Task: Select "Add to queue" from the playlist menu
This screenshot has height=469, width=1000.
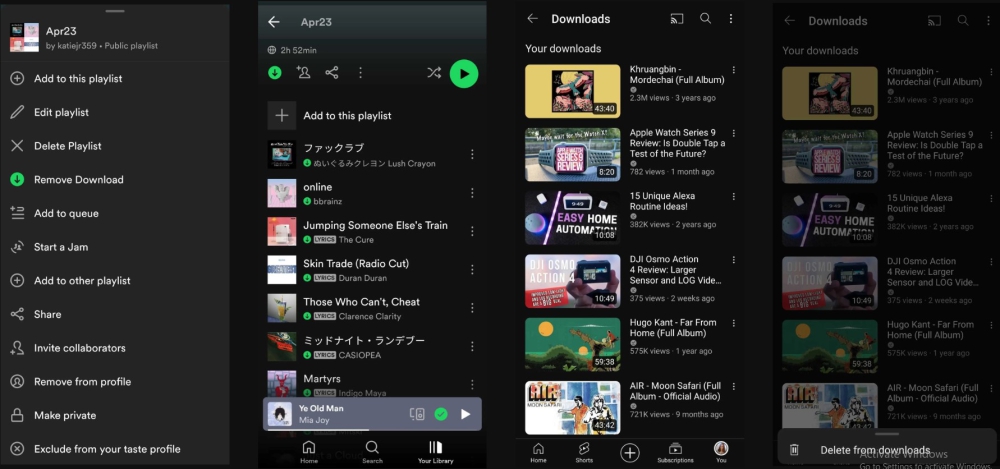Action: pos(66,213)
